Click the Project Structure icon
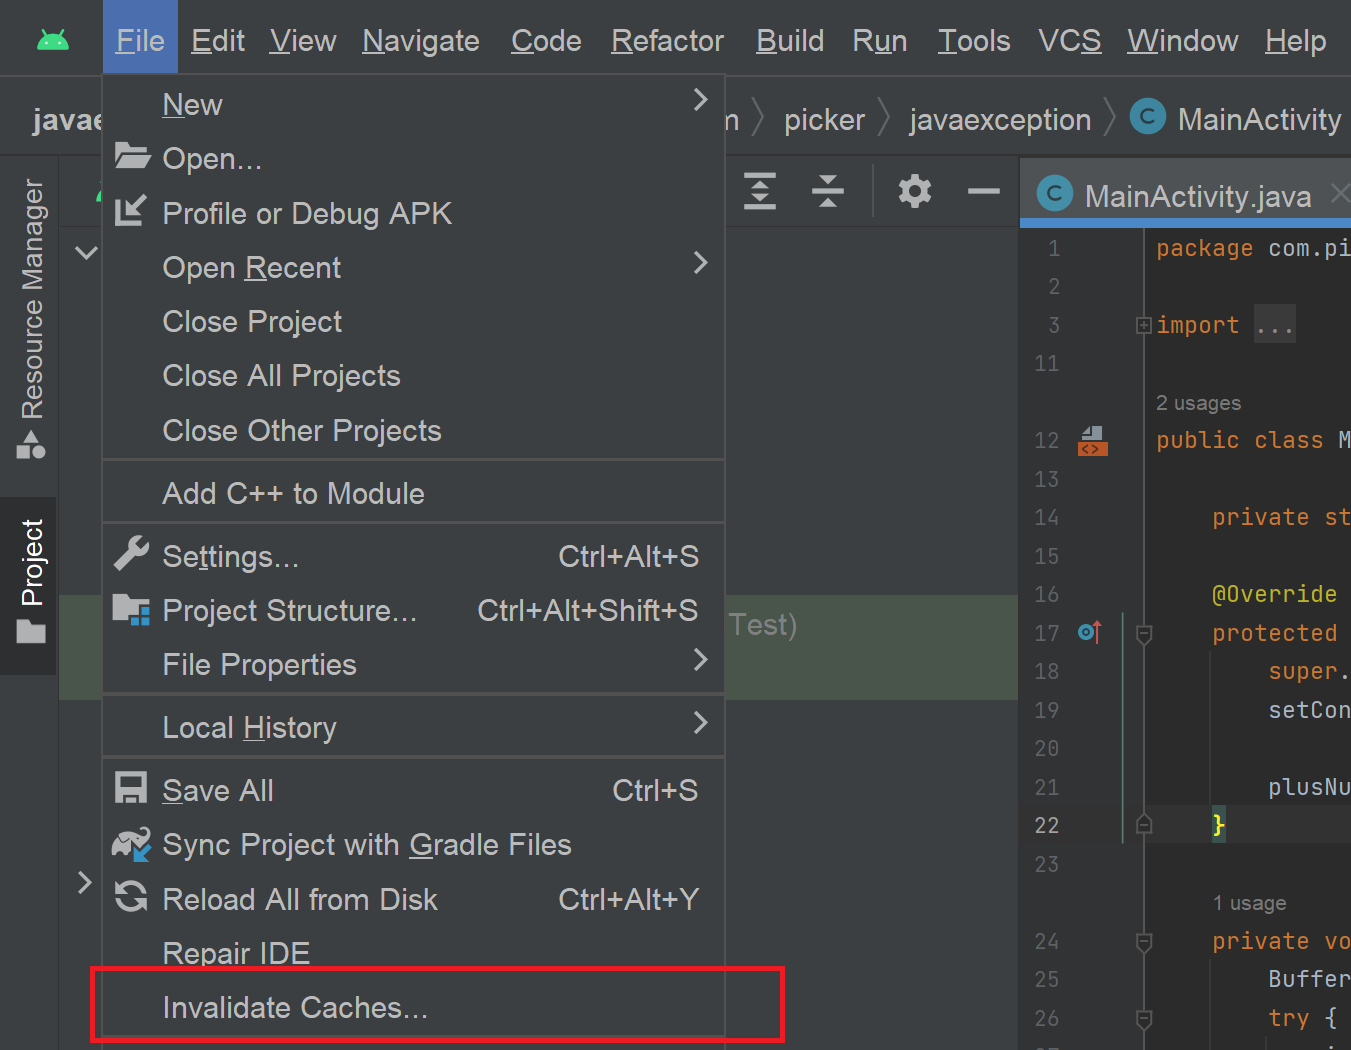The width and height of the screenshot is (1351, 1050). (131, 609)
